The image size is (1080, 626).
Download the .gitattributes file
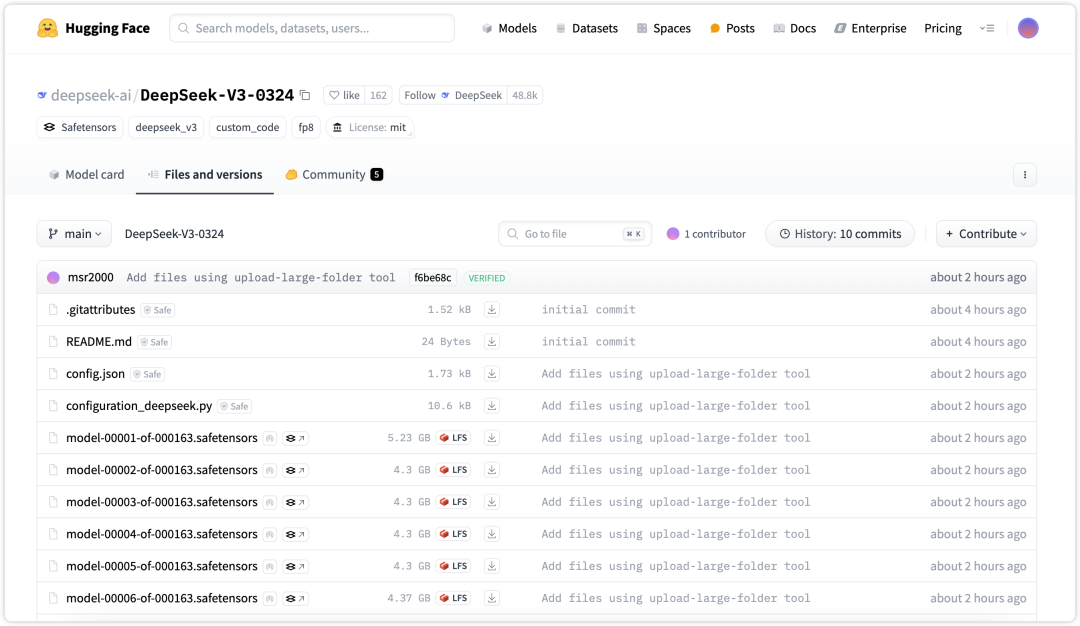(x=491, y=310)
